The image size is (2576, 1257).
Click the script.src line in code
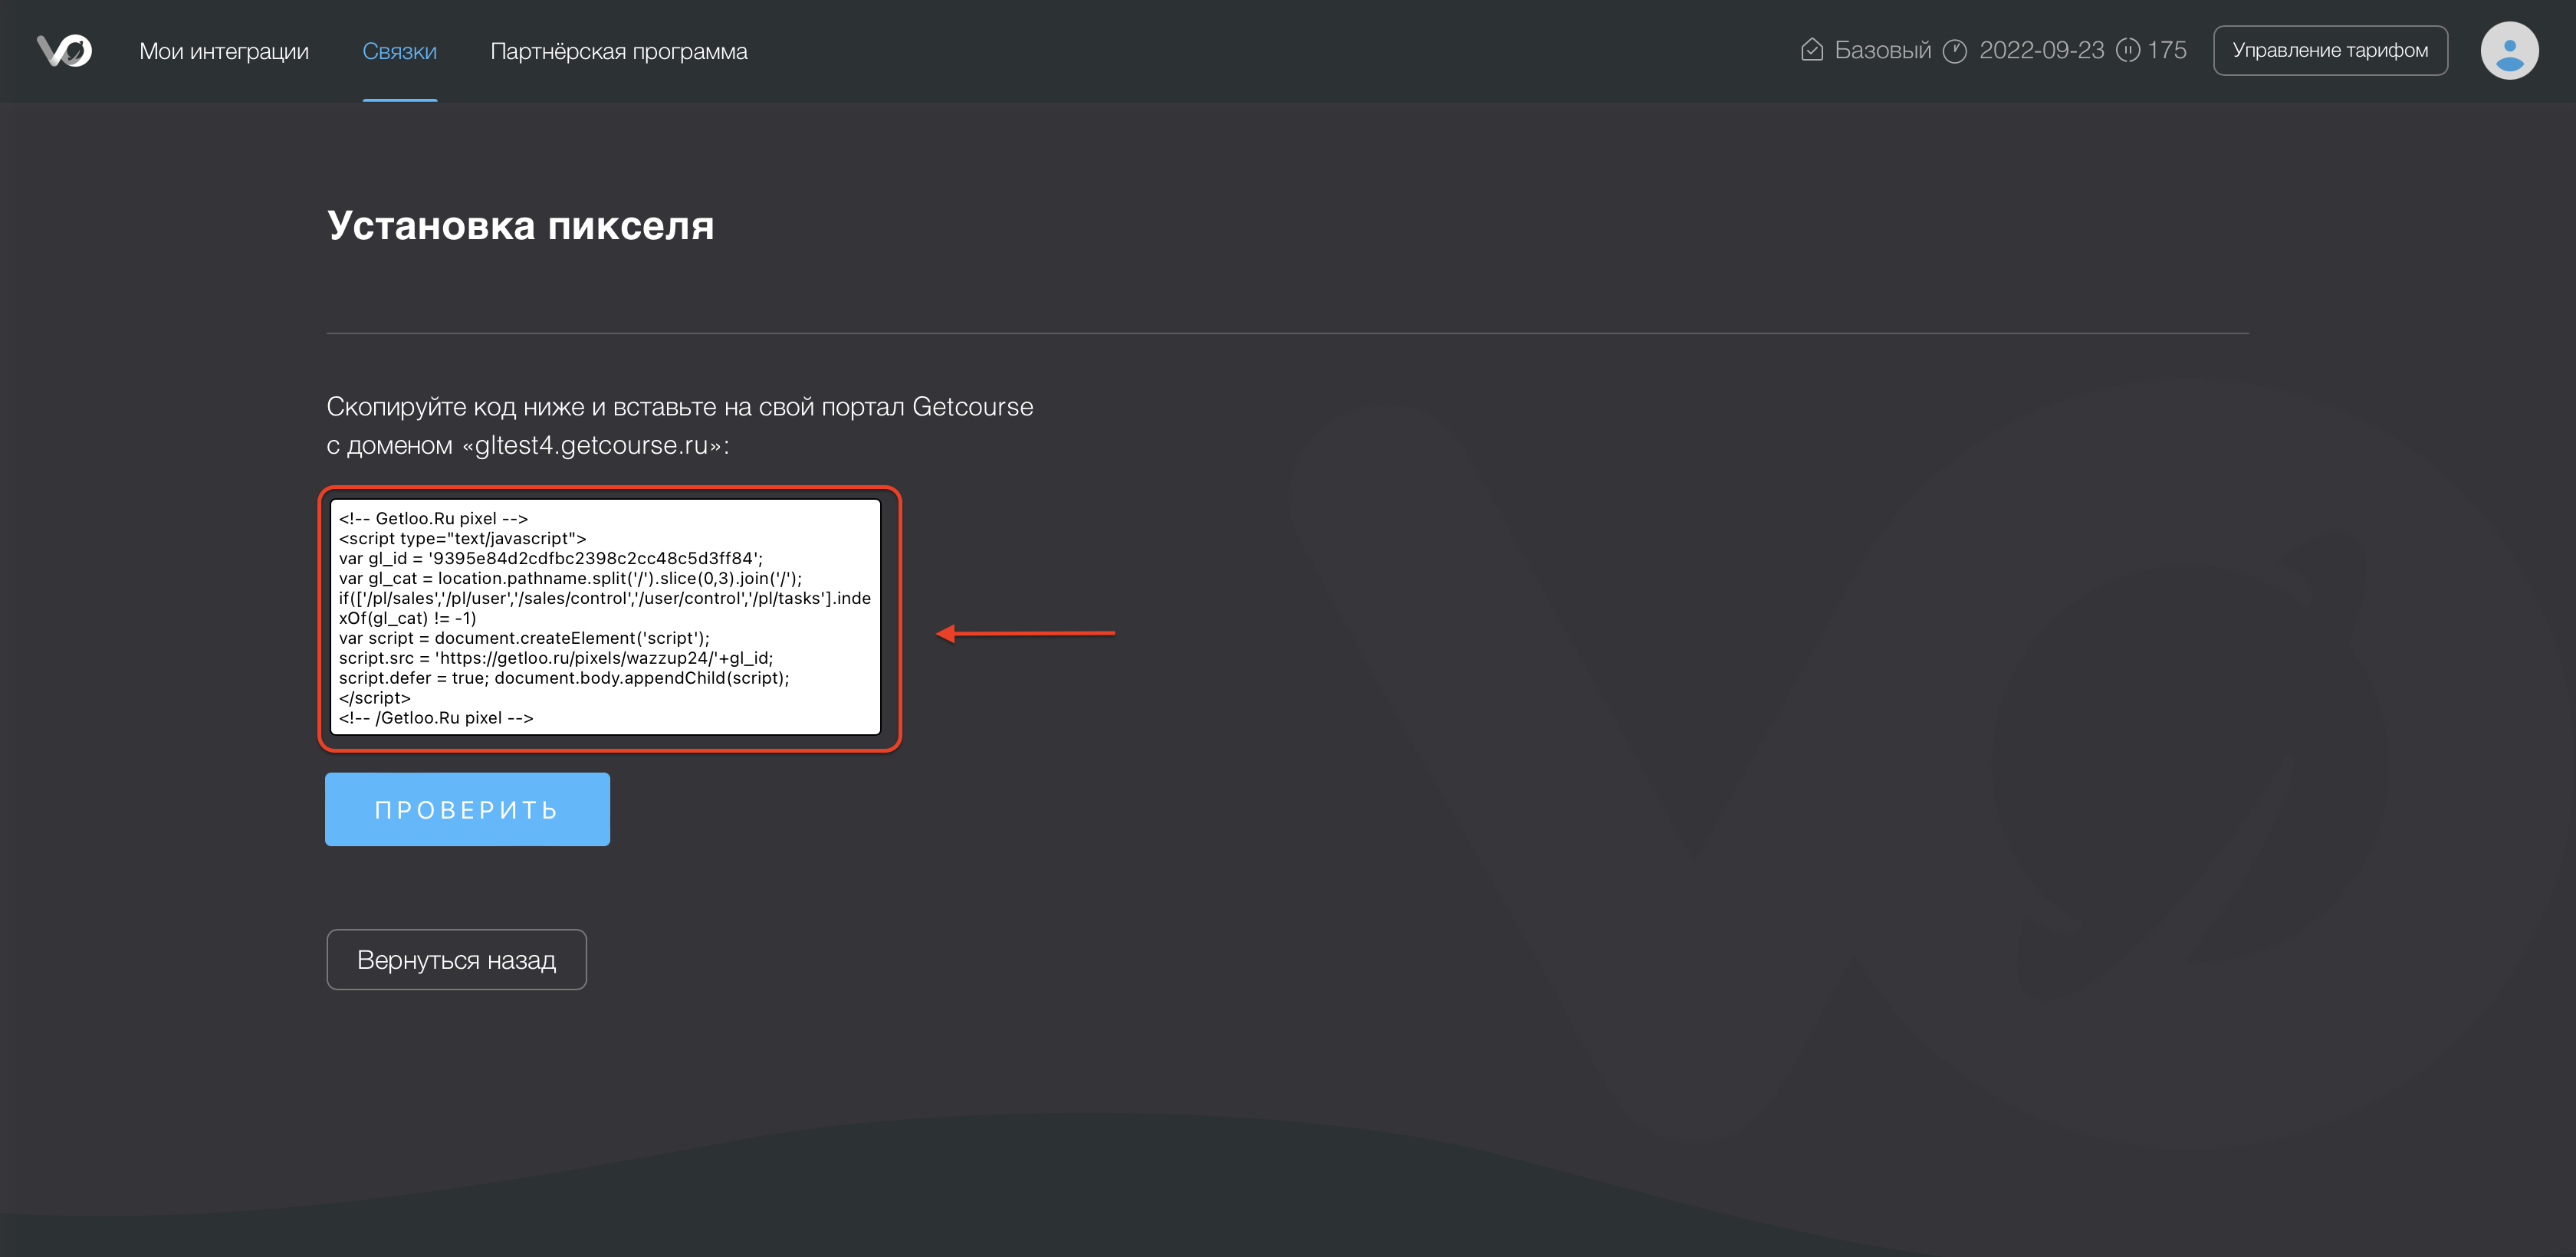click(555, 658)
